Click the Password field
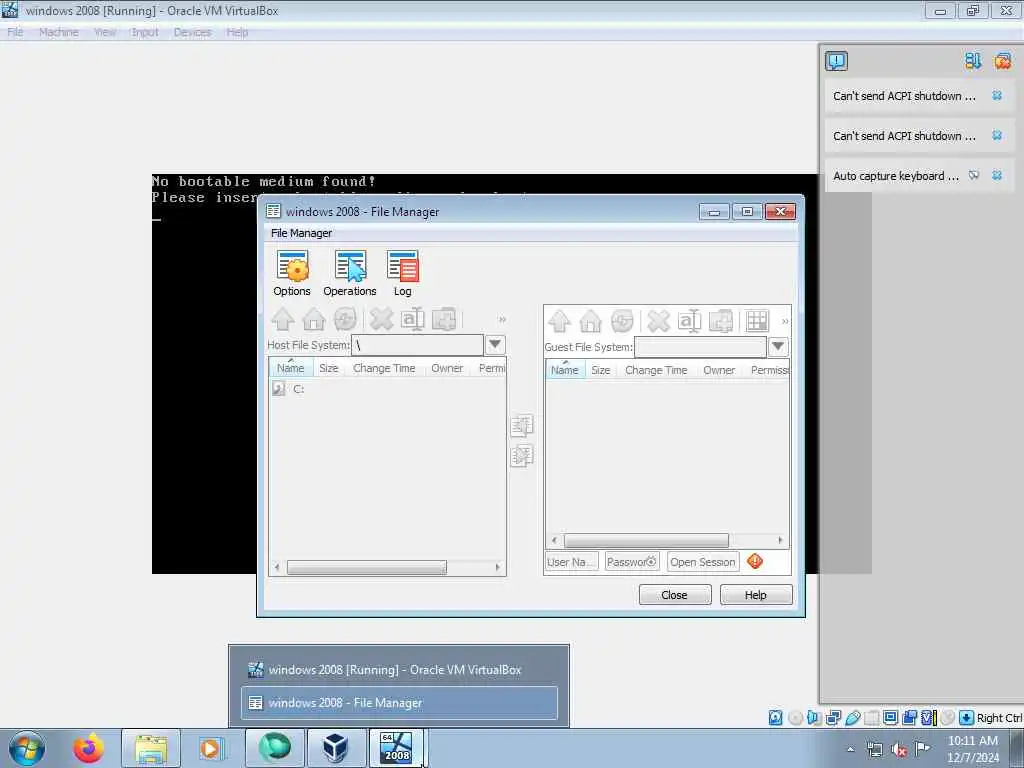This screenshot has width=1024, height=768. [x=632, y=562]
